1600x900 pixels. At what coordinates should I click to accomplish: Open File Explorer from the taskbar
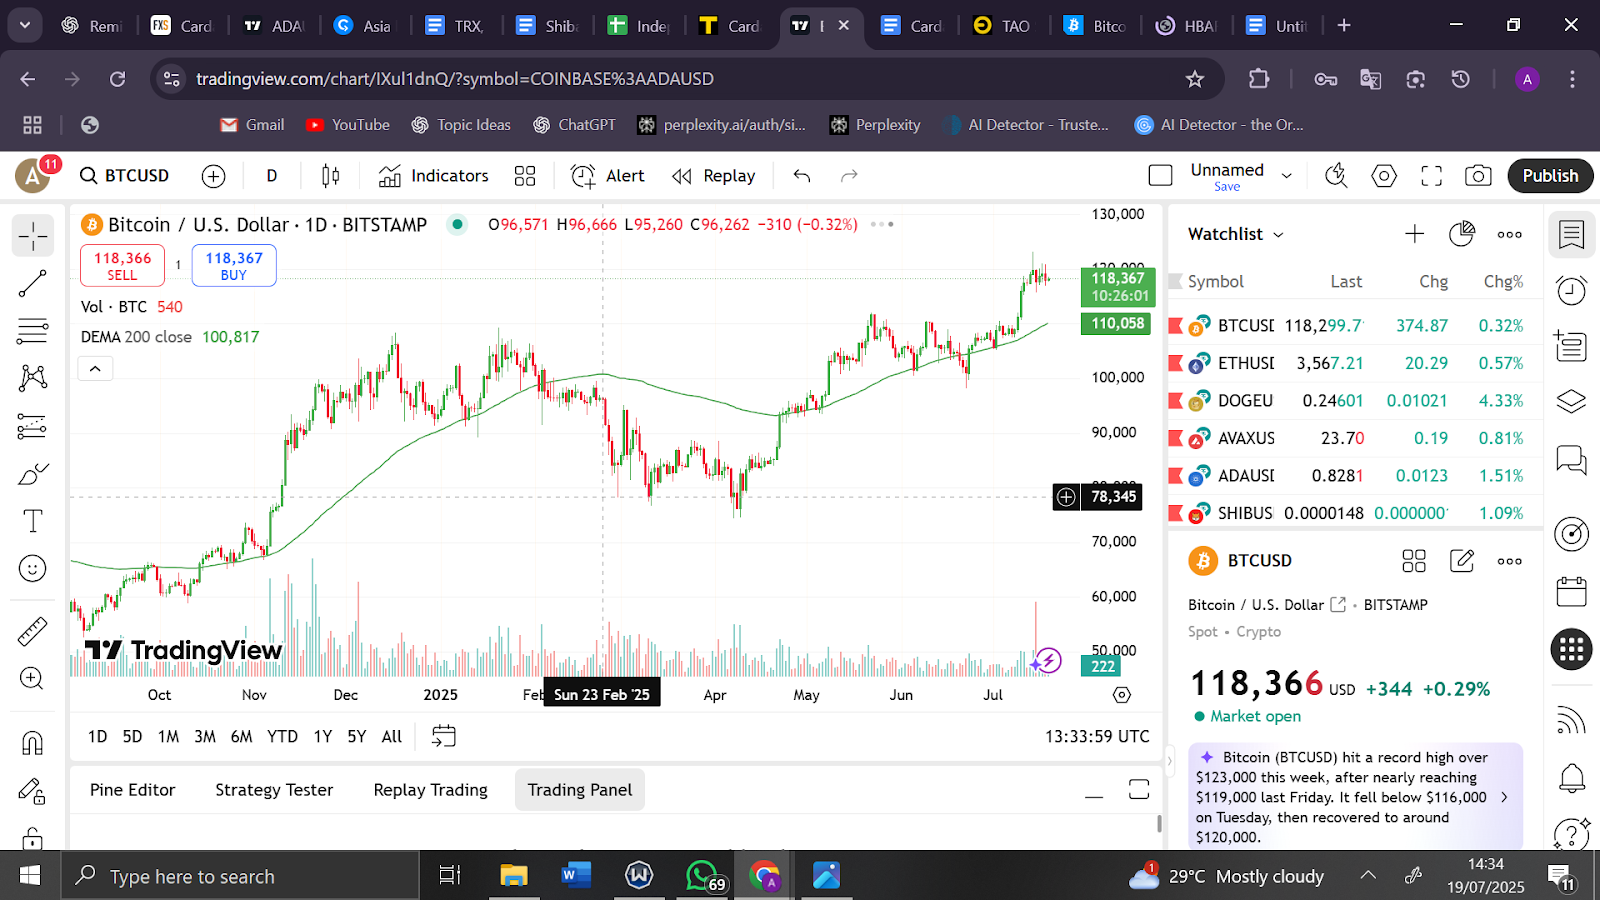click(514, 876)
